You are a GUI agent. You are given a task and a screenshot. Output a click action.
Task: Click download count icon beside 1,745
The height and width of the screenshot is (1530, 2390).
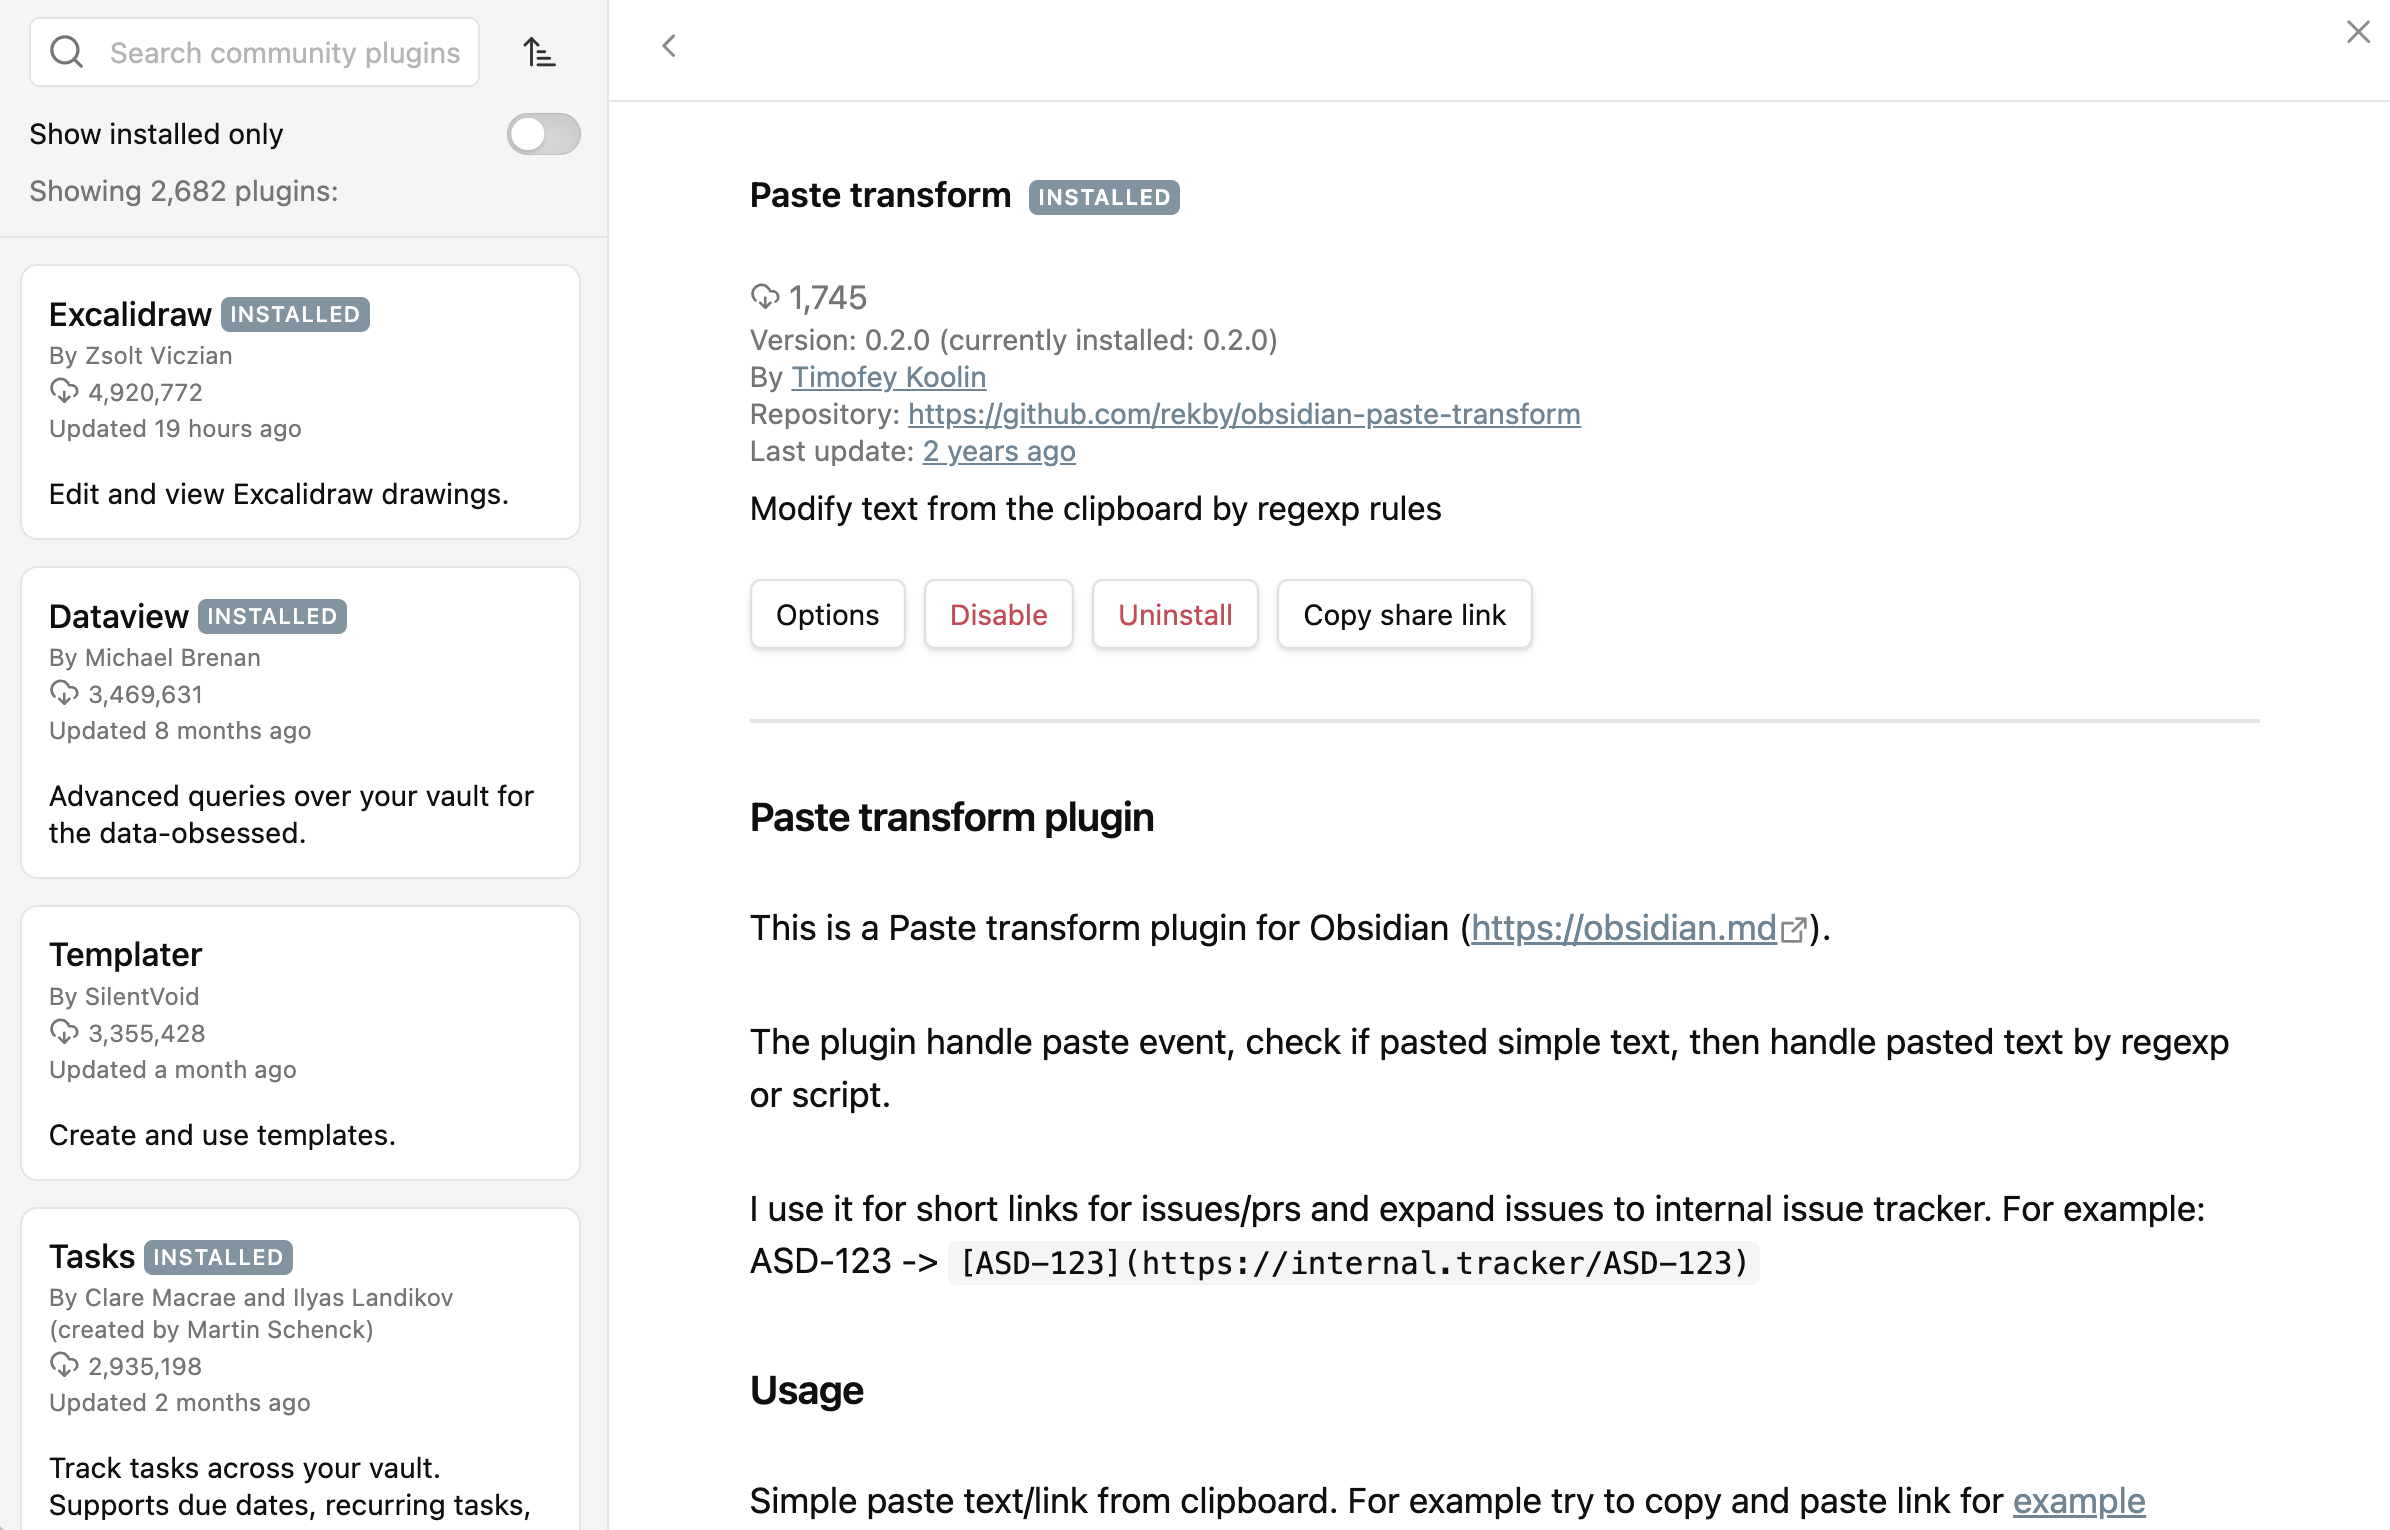tap(765, 297)
